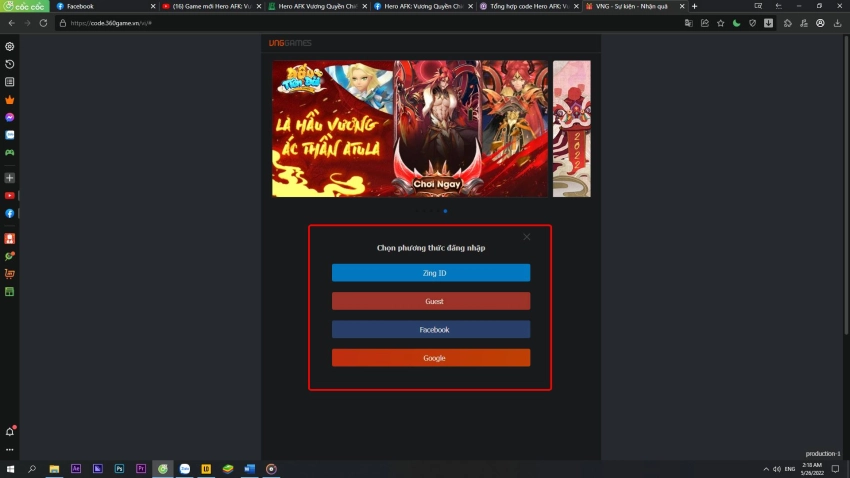This screenshot has width=850, height=478.
Task: Open sidebar settings gear icon
Action: tap(10, 47)
